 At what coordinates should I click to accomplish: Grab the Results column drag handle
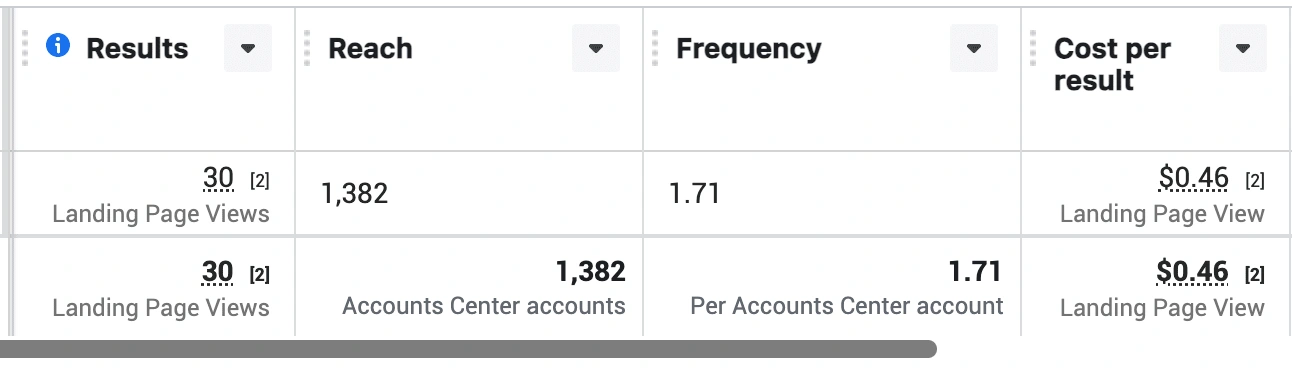point(25,48)
